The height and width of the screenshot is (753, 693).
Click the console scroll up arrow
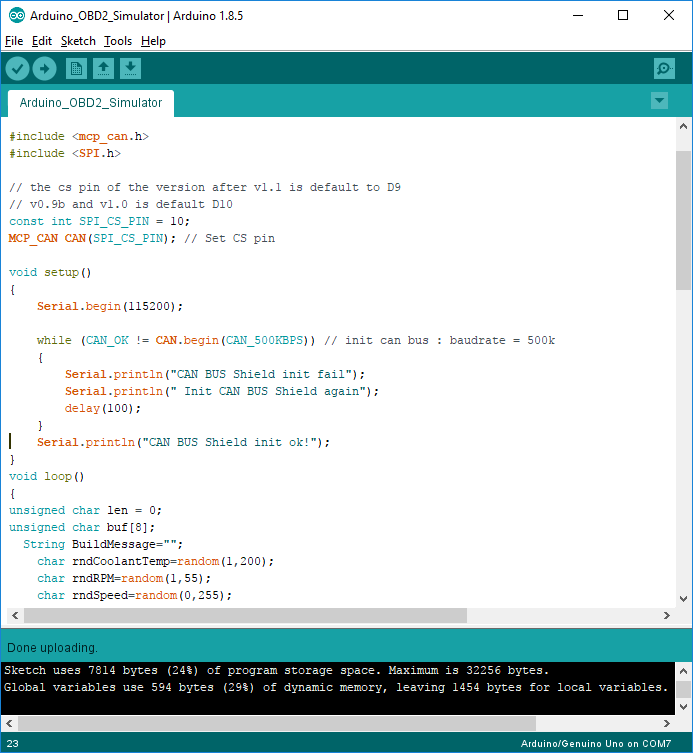(684, 671)
